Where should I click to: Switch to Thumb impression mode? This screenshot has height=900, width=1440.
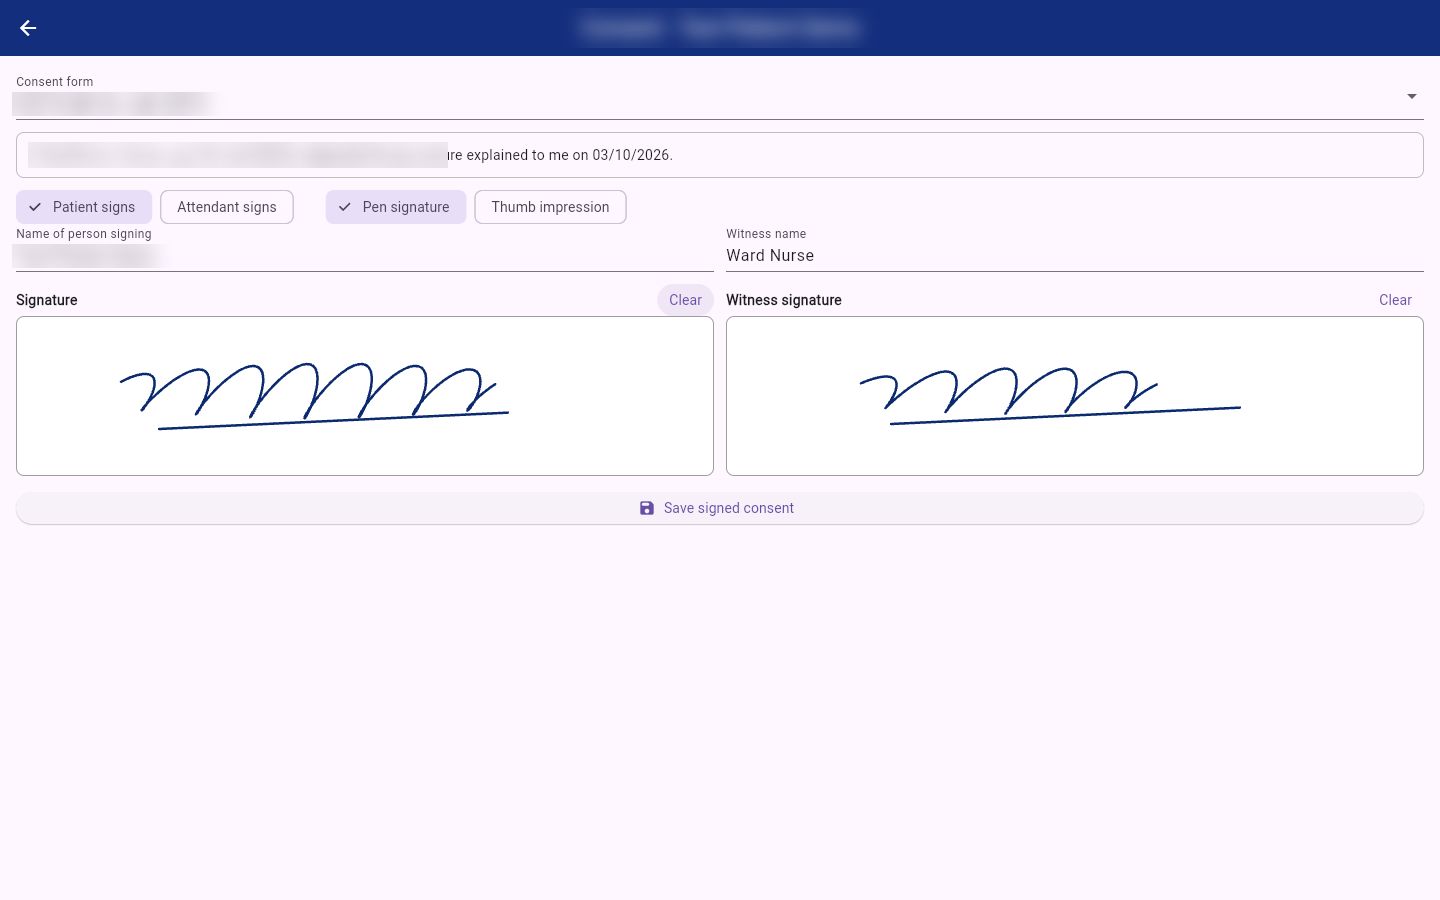click(550, 207)
